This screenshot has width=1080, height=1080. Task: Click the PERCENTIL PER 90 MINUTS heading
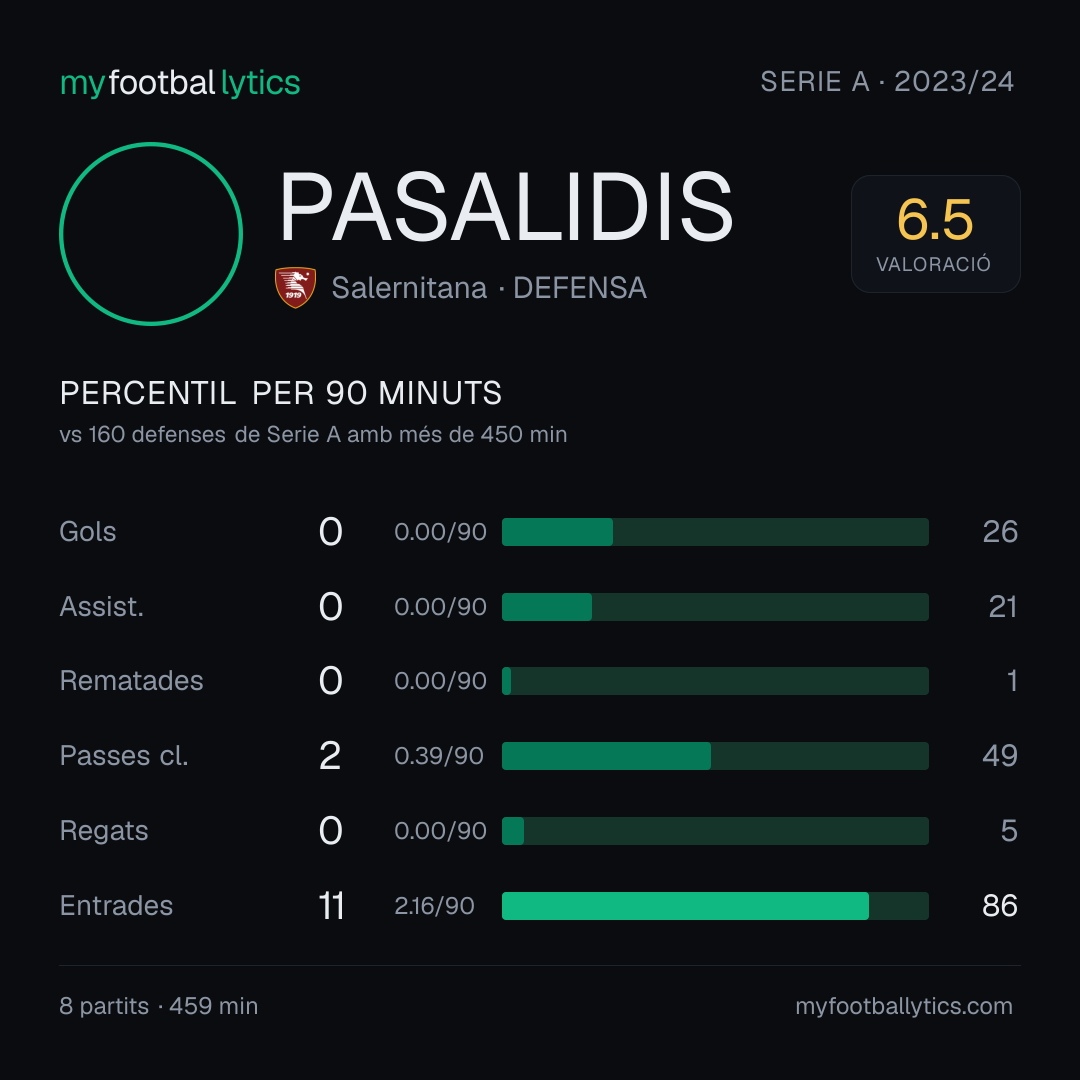tap(280, 393)
